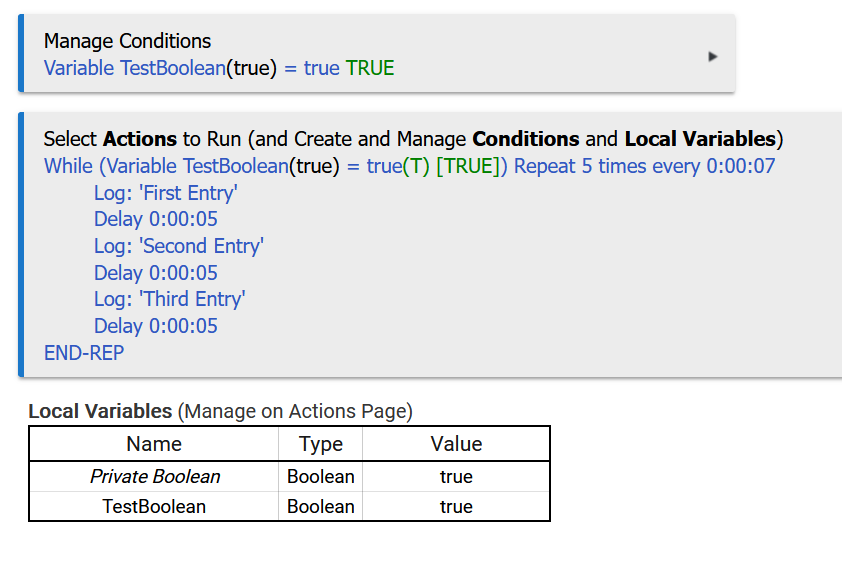The height and width of the screenshot is (563, 842).
Task: Select the Private Boolean variable name
Action: (154, 477)
